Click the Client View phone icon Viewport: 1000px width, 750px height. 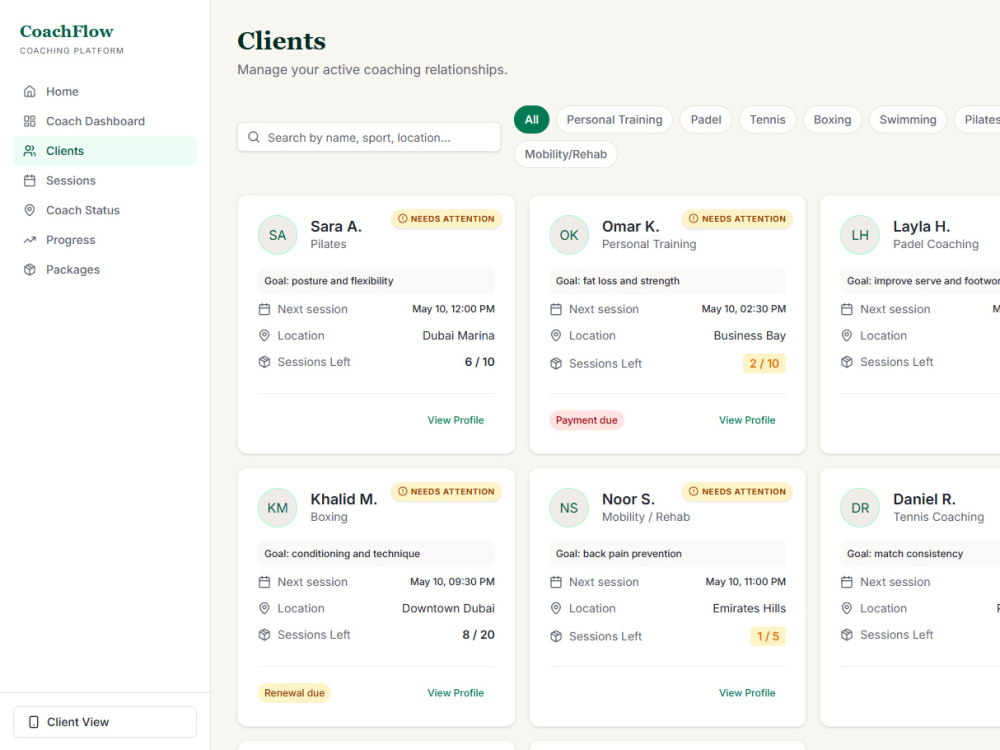(x=34, y=722)
